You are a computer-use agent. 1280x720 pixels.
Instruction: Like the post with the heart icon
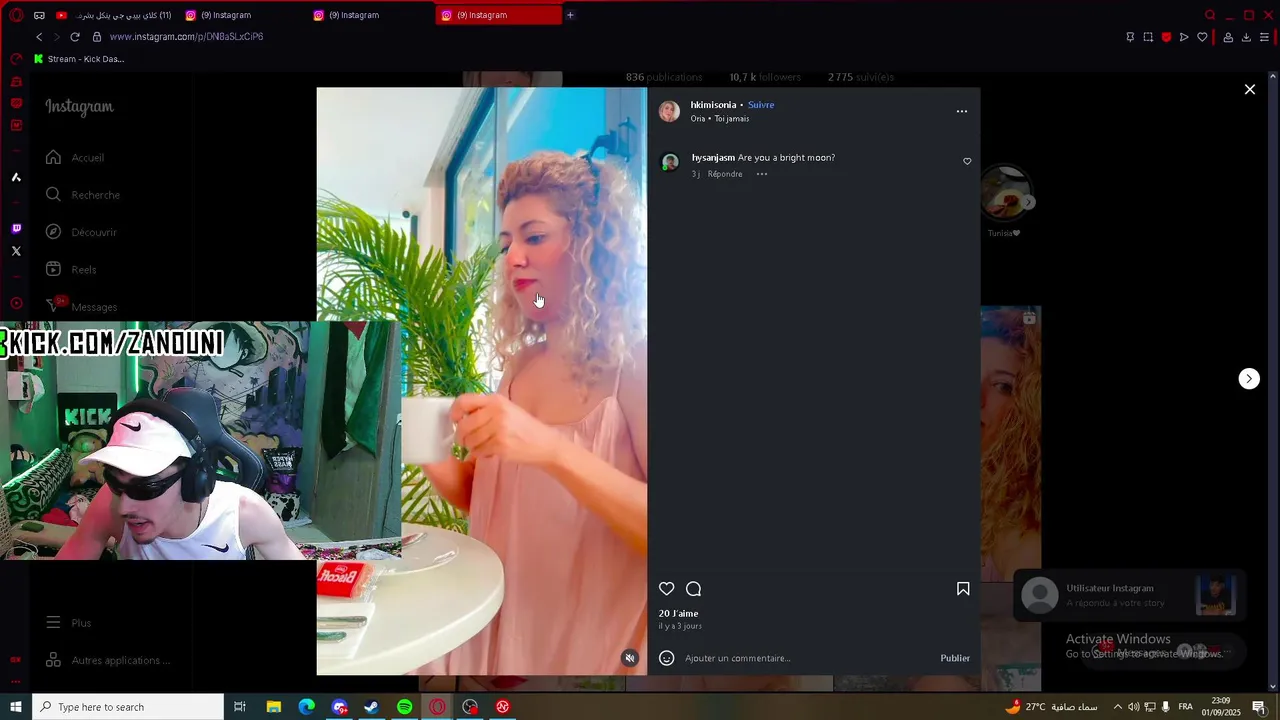(666, 589)
